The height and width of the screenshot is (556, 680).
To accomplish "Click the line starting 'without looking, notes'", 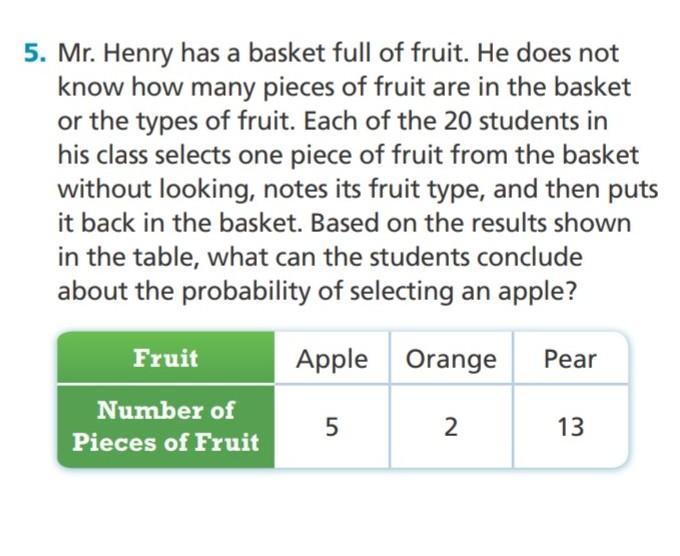I will [x=343, y=191].
